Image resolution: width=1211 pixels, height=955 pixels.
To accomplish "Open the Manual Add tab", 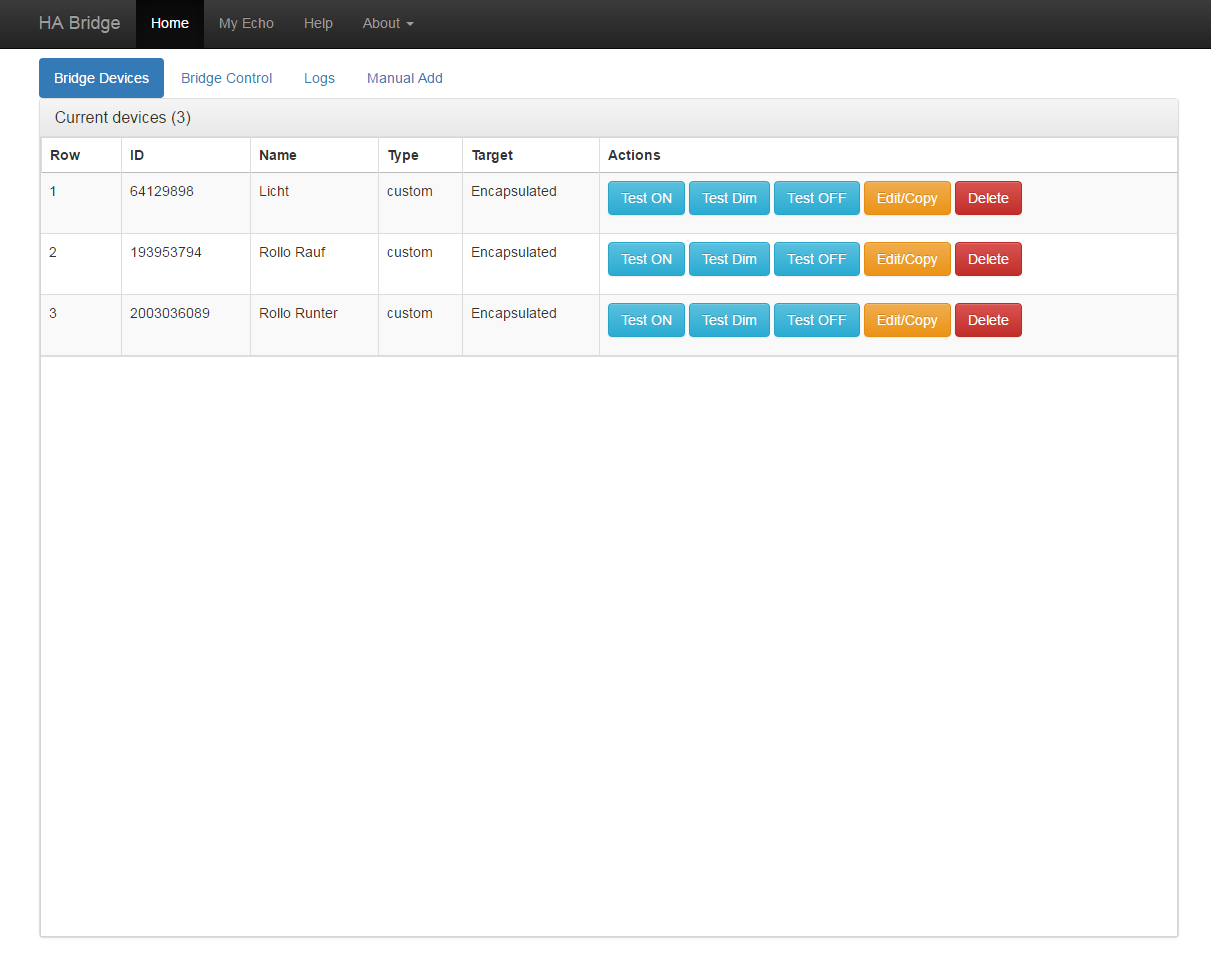I will [x=404, y=78].
